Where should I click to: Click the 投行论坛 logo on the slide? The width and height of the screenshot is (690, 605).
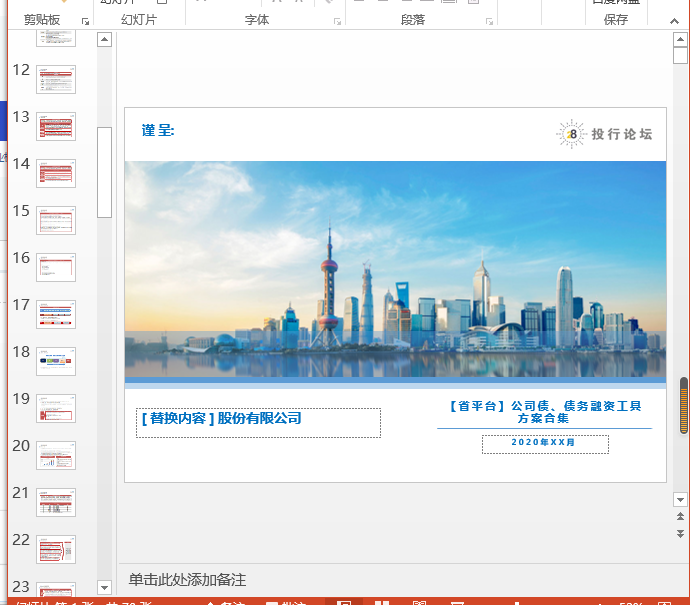click(x=604, y=134)
